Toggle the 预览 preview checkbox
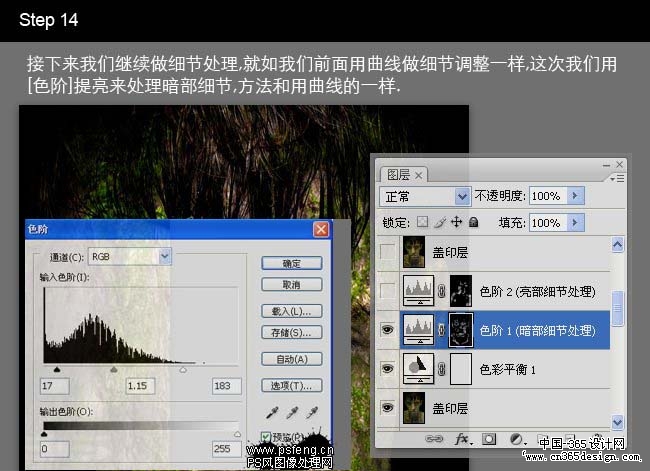650x471 pixels. (266, 437)
